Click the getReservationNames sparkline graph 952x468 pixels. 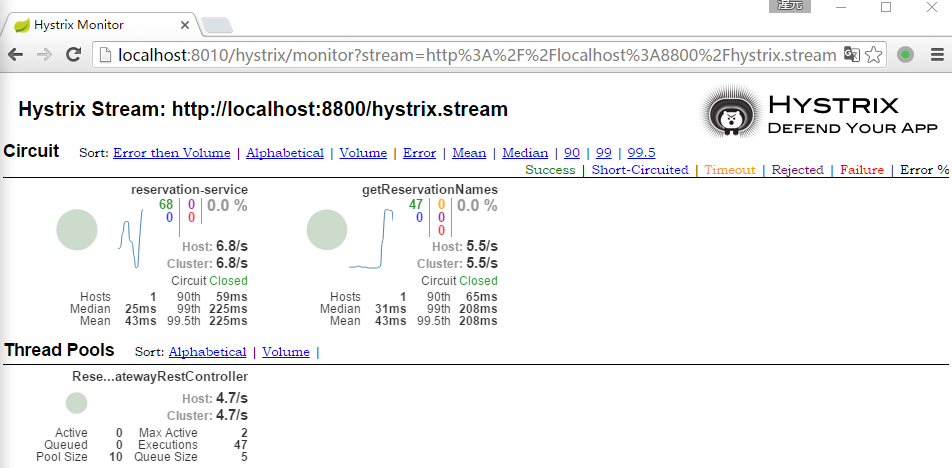point(371,238)
